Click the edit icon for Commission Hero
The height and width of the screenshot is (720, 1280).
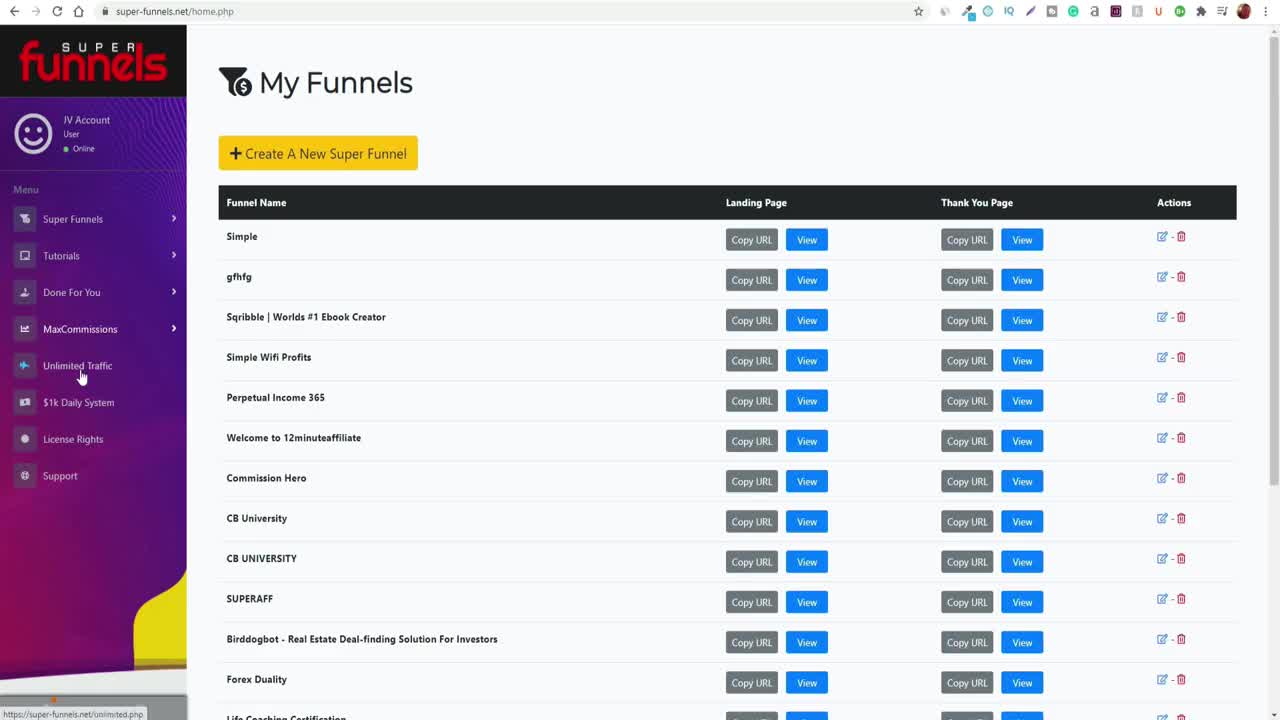click(1162, 478)
